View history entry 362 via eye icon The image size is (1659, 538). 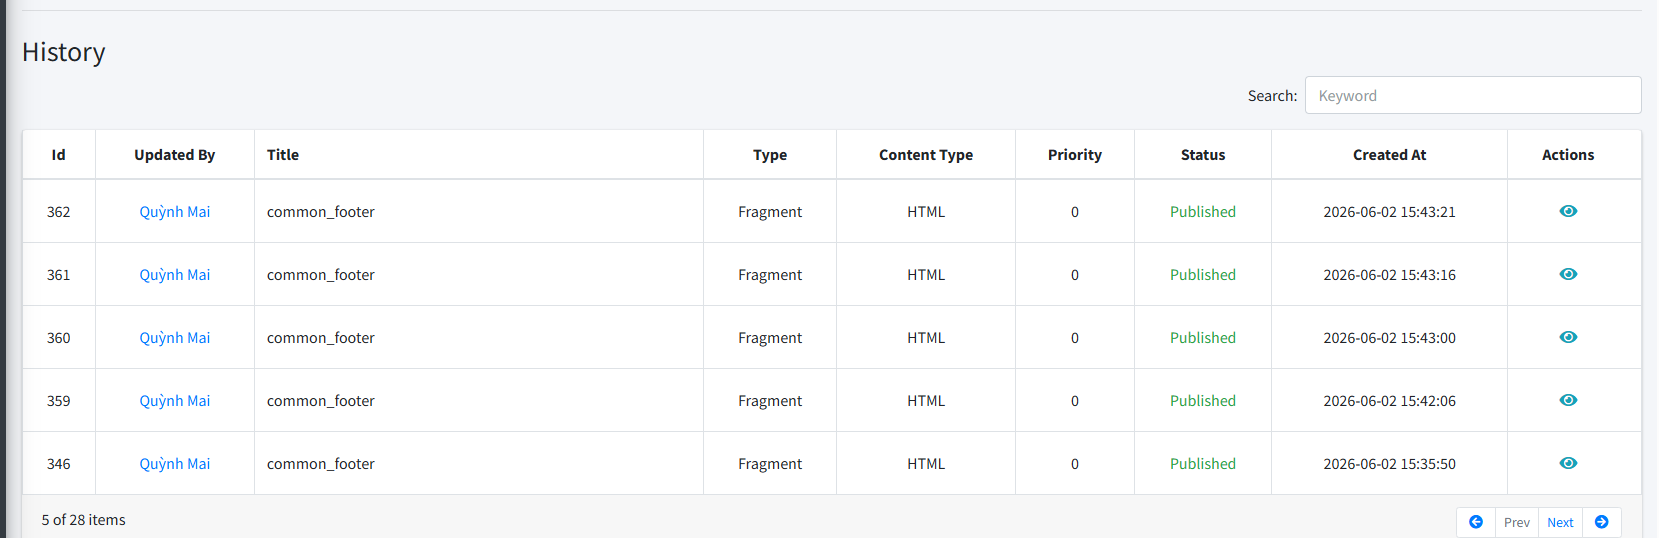1568,211
